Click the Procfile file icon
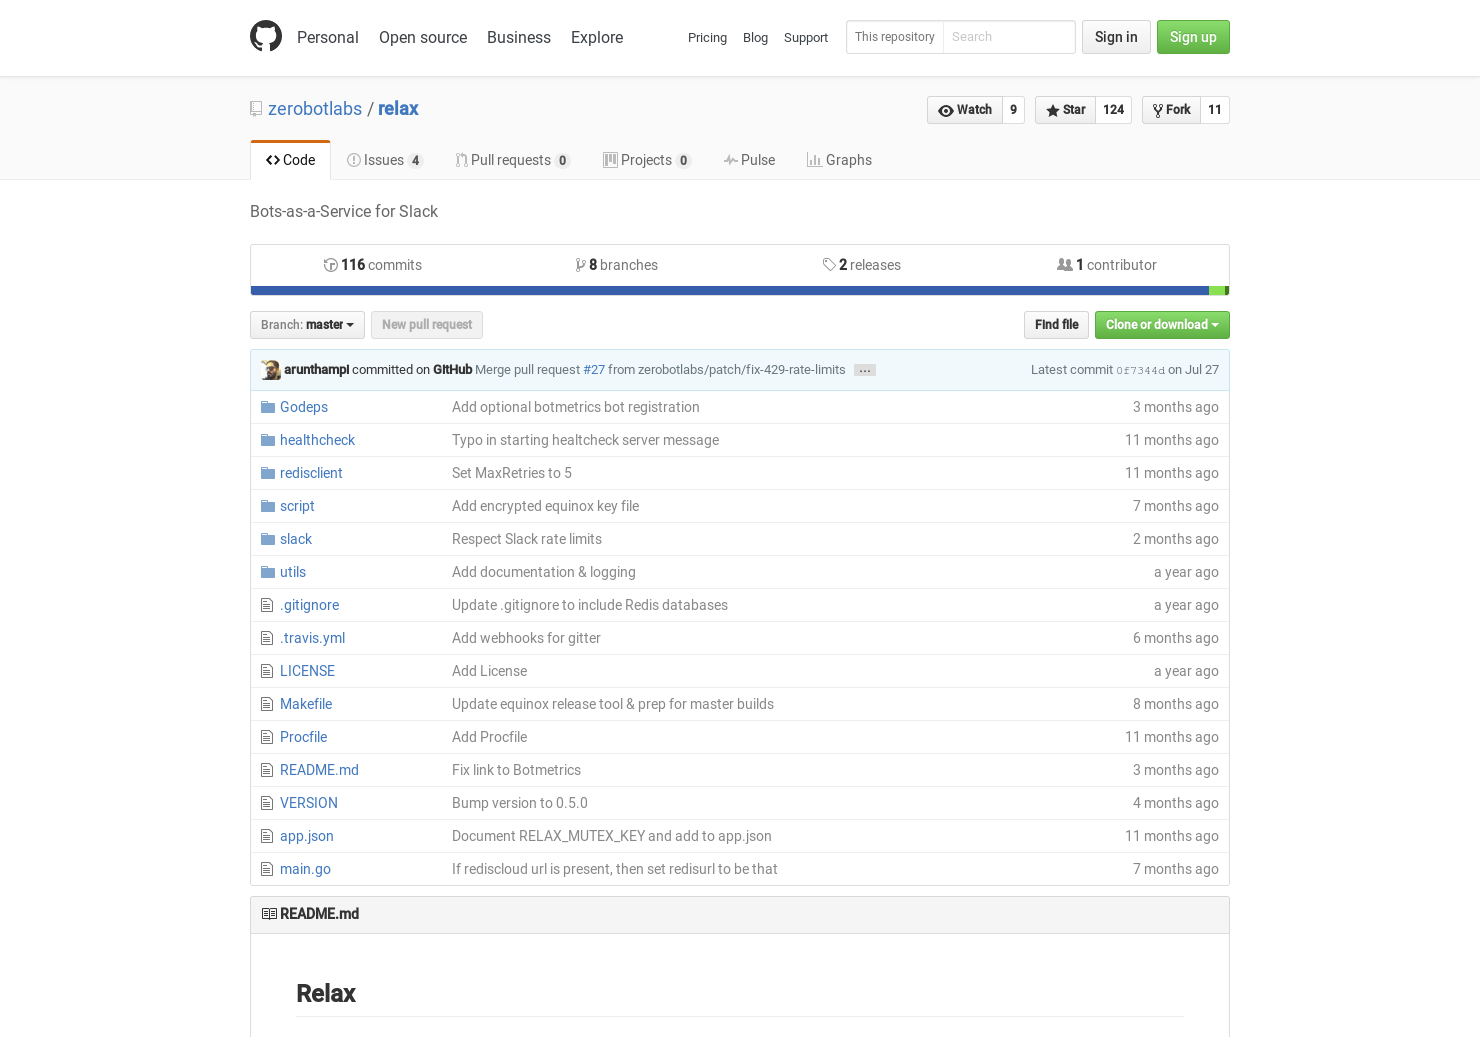This screenshot has height=1037, width=1480. (267, 737)
